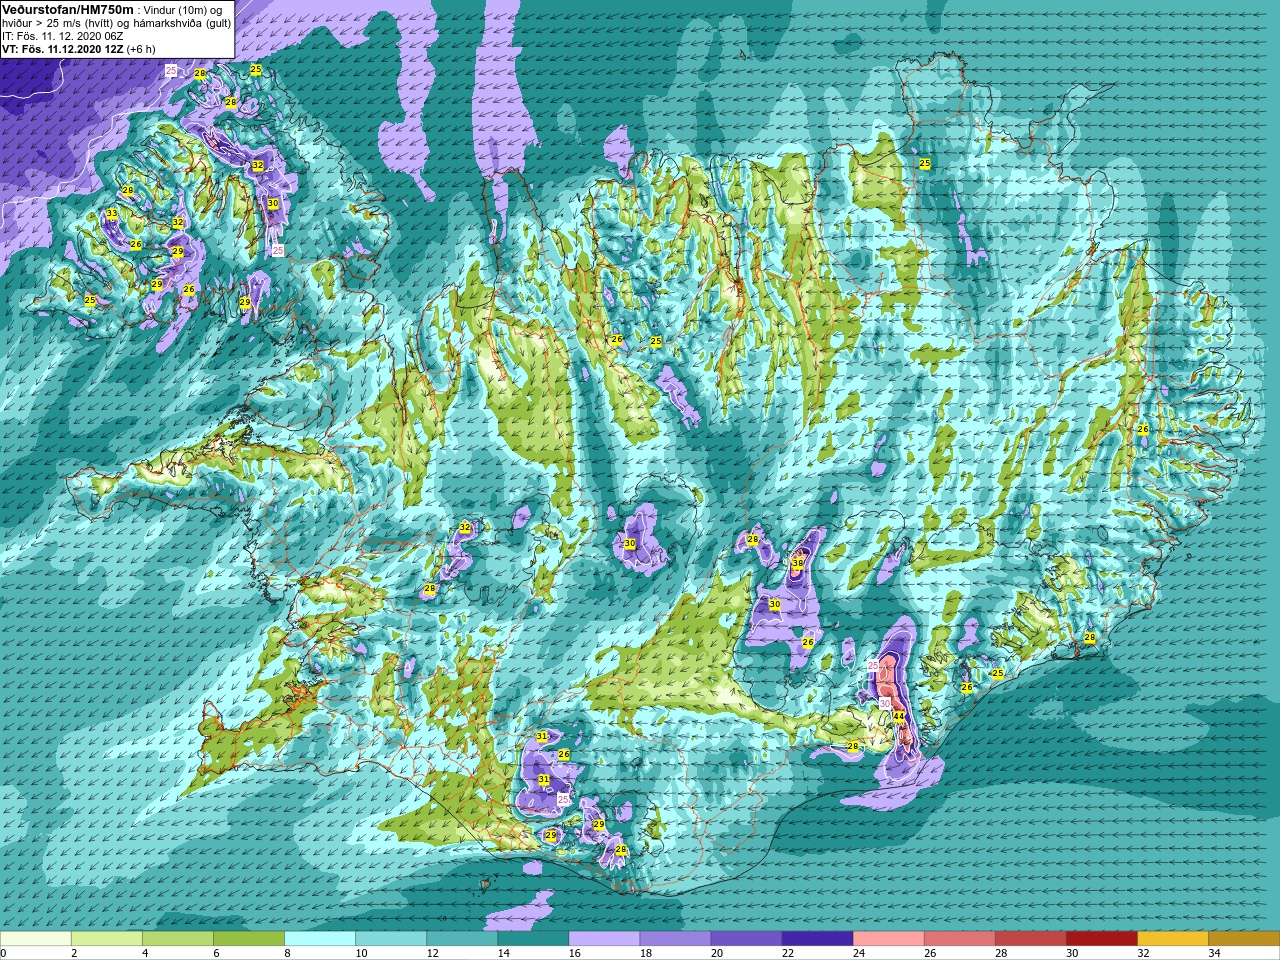The height and width of the screenshot is (960, 1280).
Task: Click the yellow "44" maximum gust label
Action: pyautogui.click(x=899, y=717)
